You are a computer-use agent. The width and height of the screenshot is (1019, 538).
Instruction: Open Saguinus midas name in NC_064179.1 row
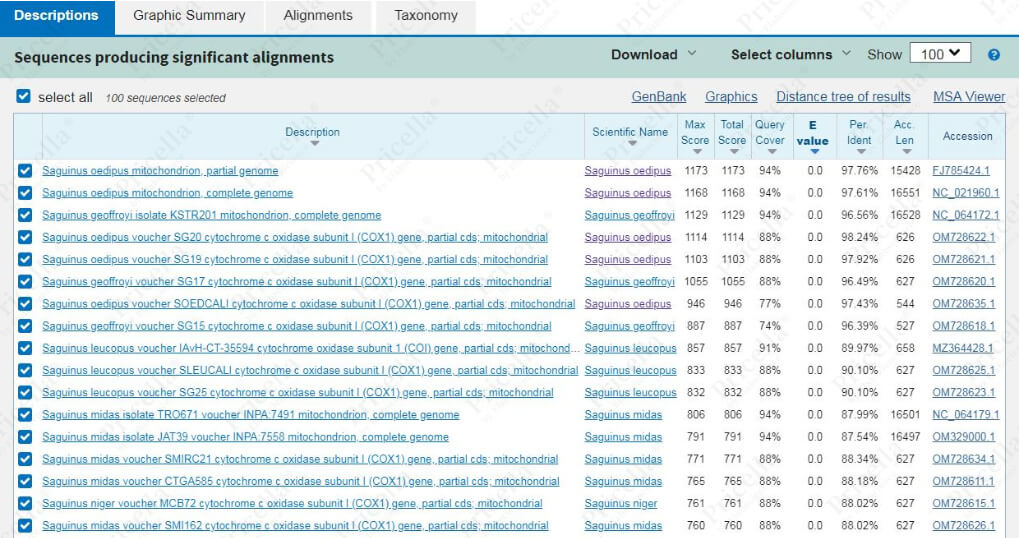tap(623, 415)
